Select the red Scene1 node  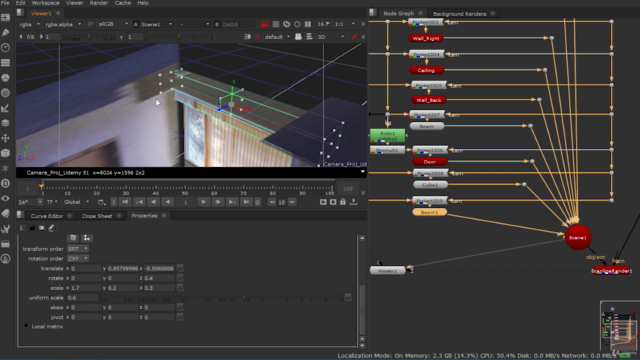pos(578,238)
